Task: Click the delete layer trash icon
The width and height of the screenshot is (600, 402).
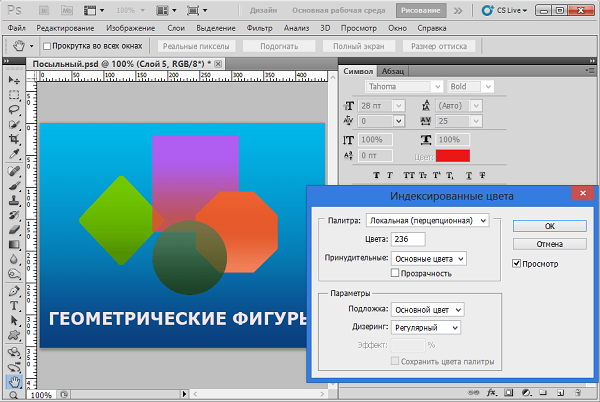Action: [578, 393]
